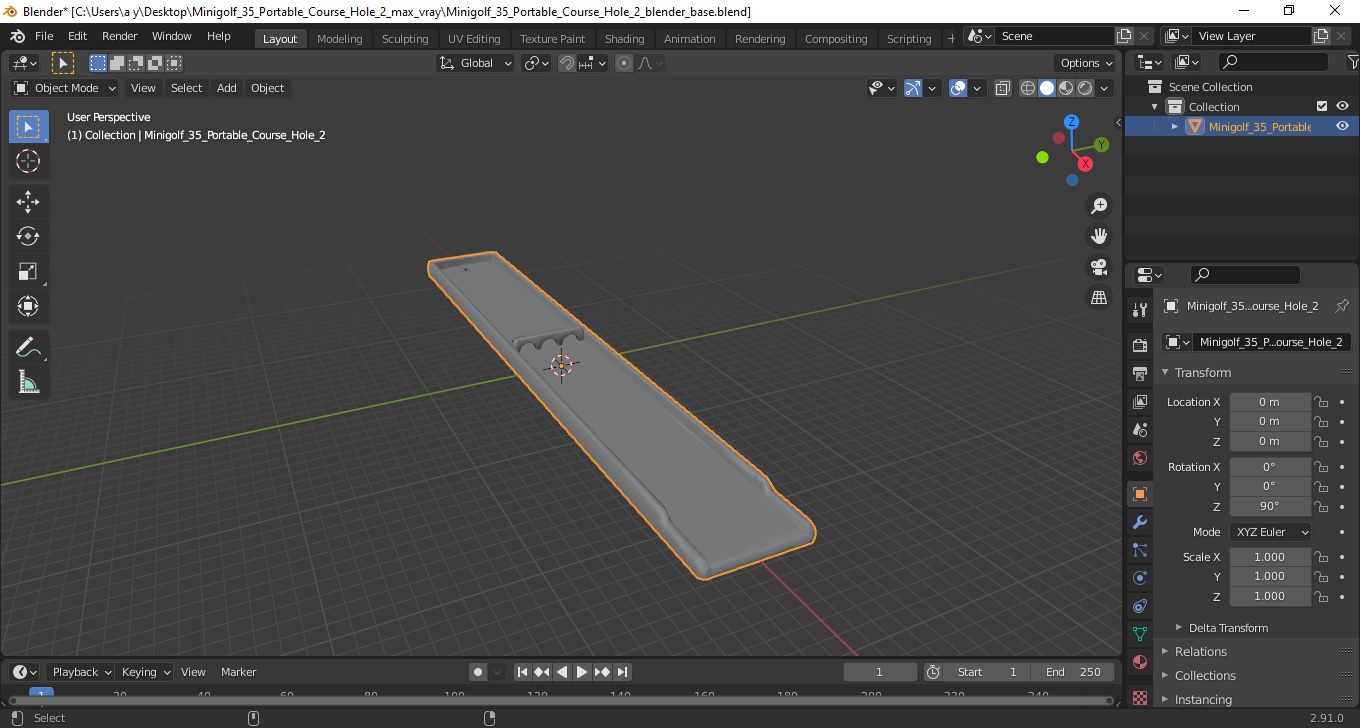The image size is (1360, 728).
Task: Open the Scene properties tab
Action: point(1139,430)
